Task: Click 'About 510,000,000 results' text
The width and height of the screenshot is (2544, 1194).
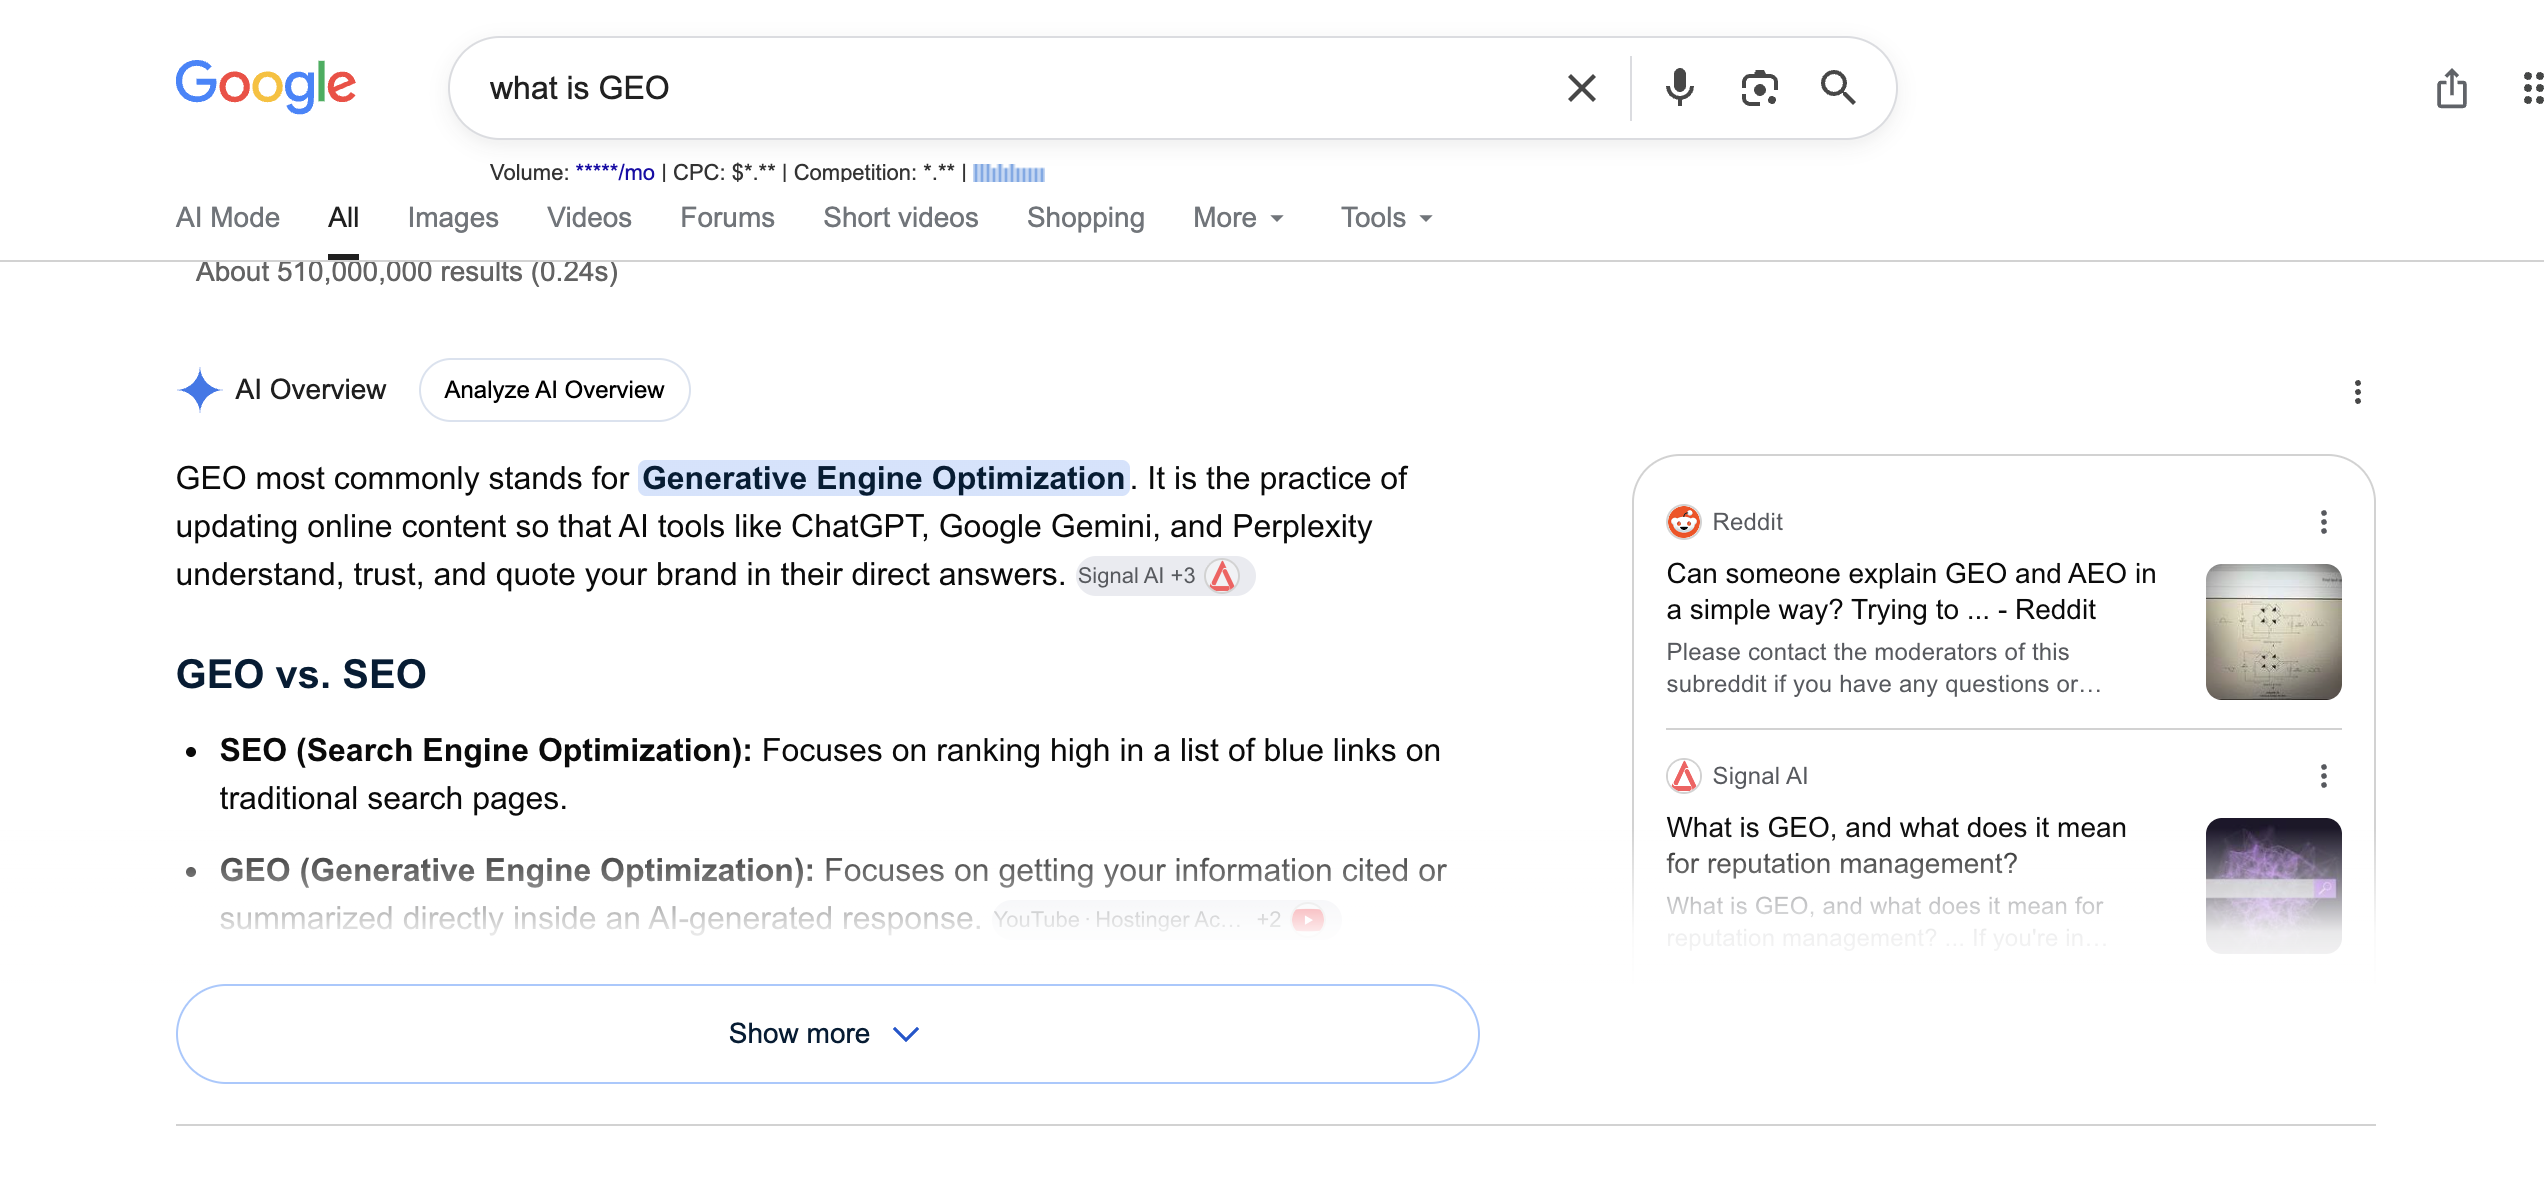Action: coord(407,272)
